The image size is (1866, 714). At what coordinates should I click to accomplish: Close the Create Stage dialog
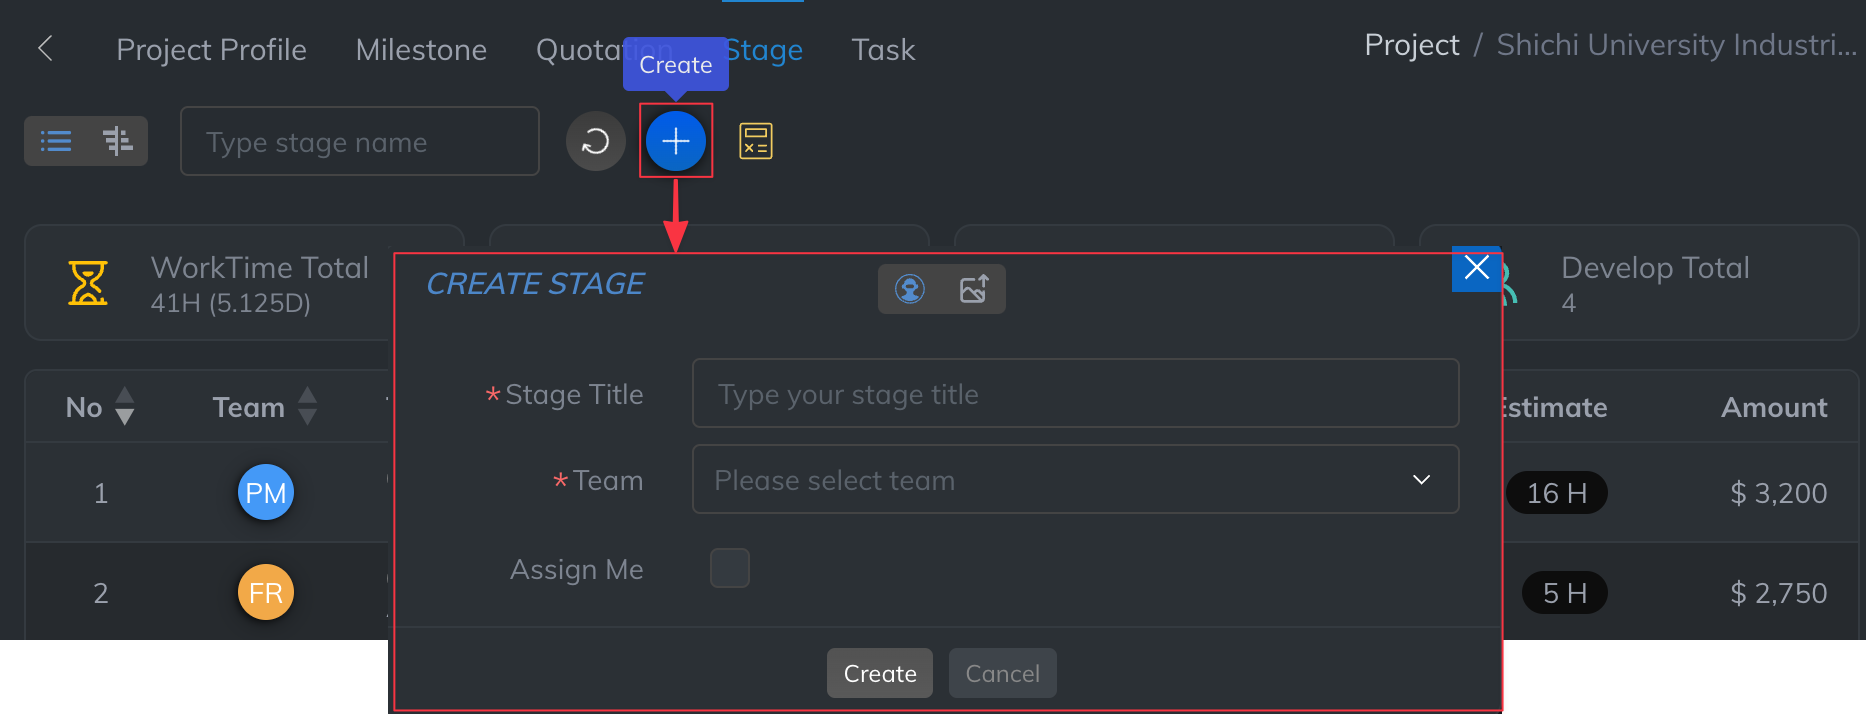1476,268
